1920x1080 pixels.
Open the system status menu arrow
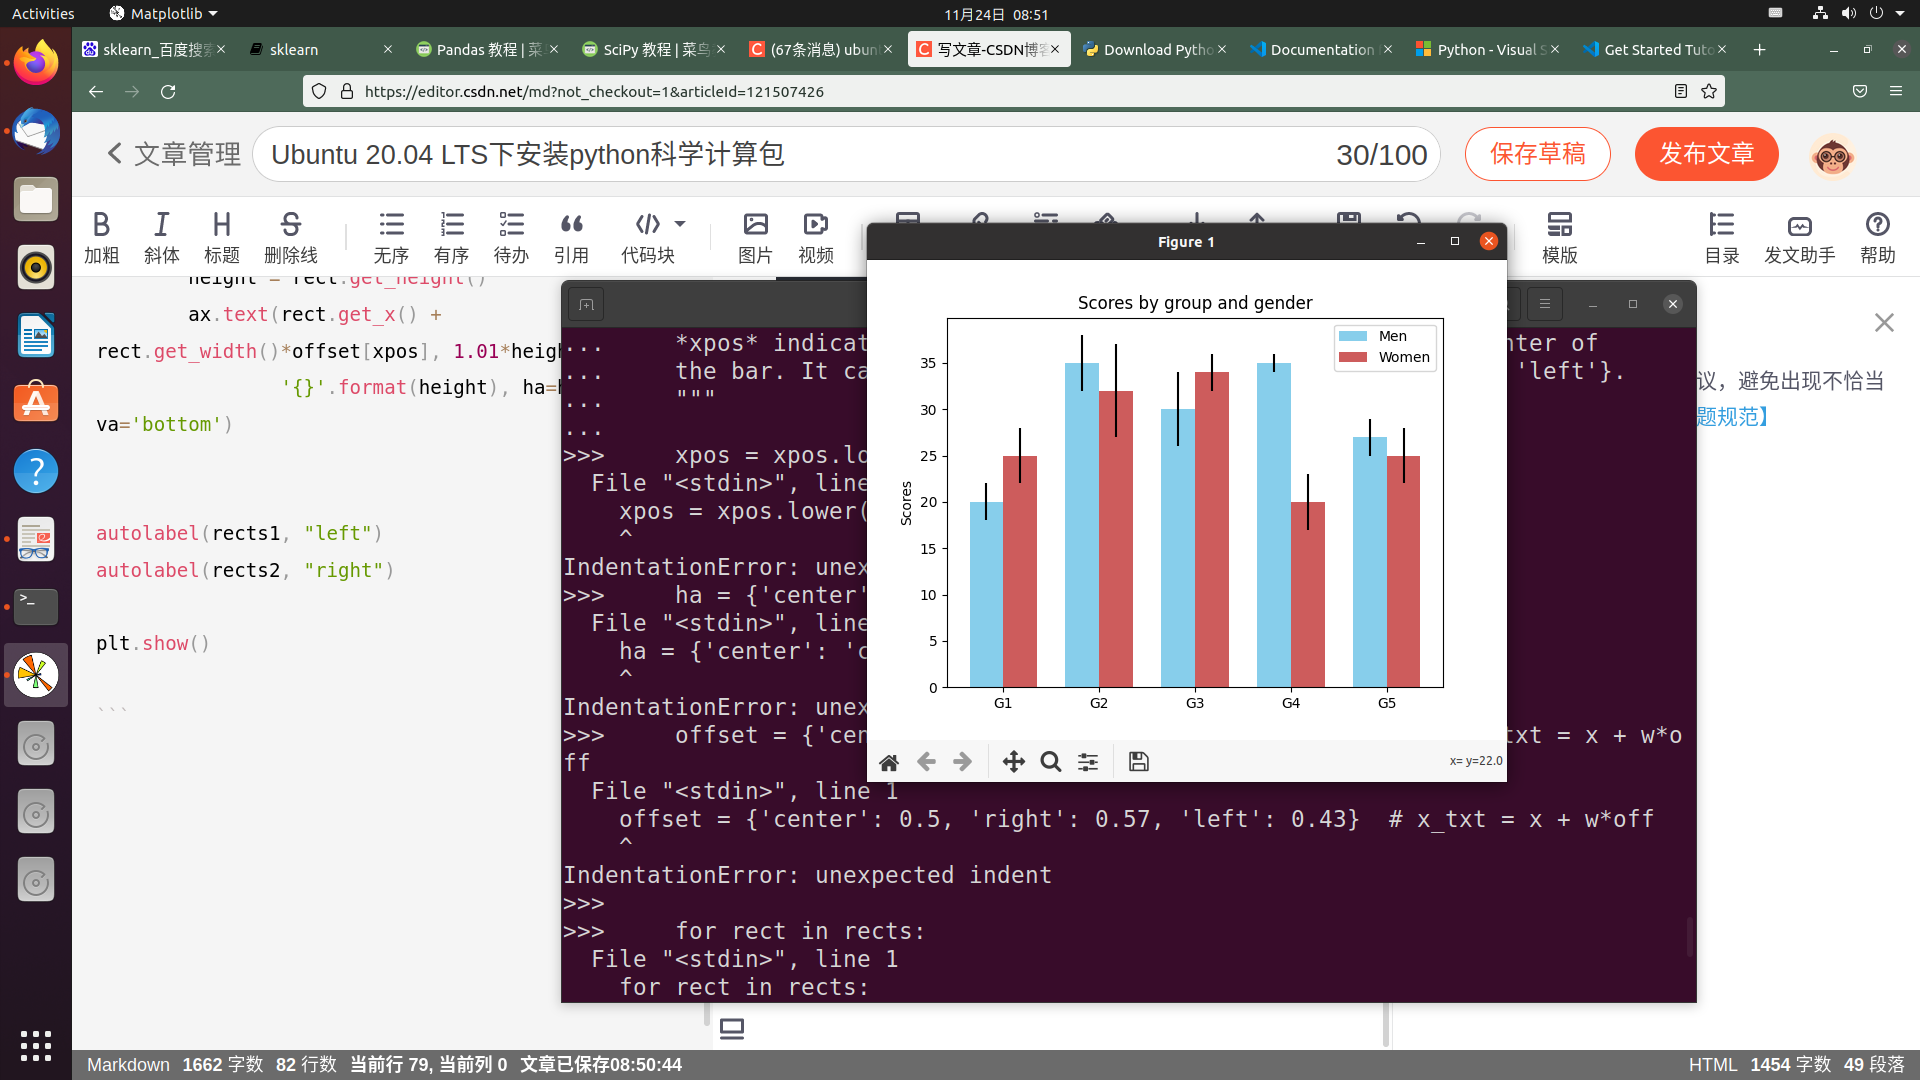tap(1899, 13)
